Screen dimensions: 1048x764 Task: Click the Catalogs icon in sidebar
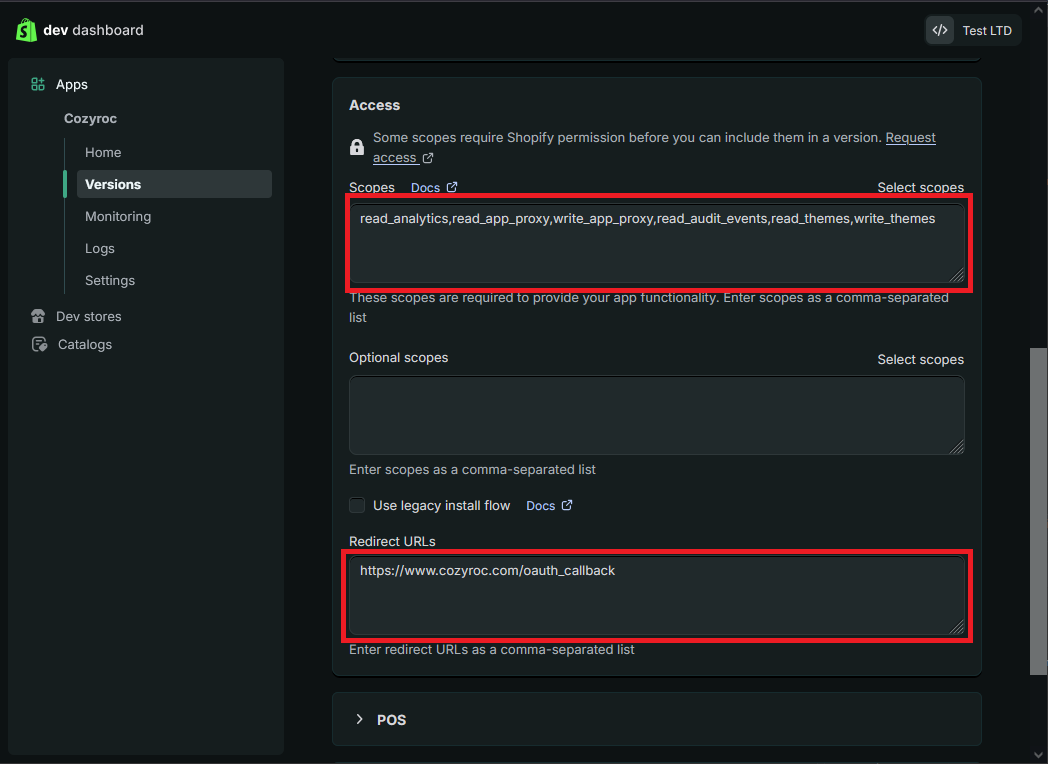[39, 345]
